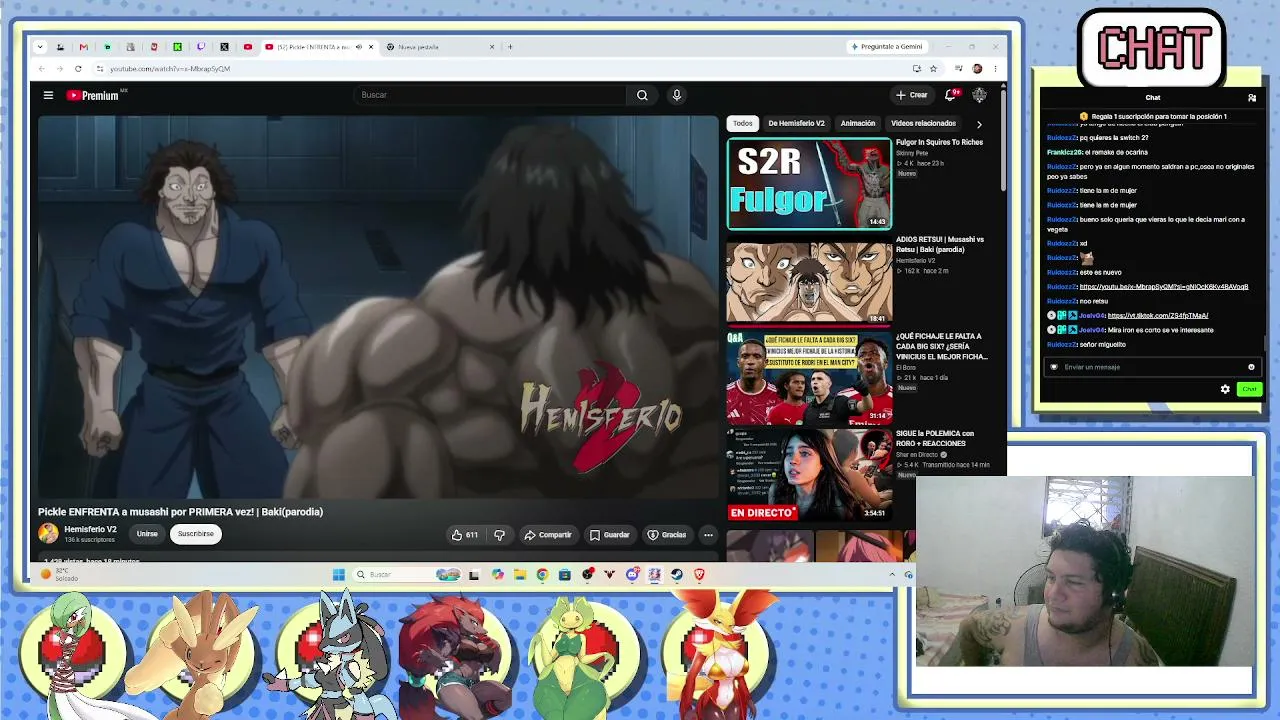Save the video with Guardar
1280x720 pixels.
point(610,535)
